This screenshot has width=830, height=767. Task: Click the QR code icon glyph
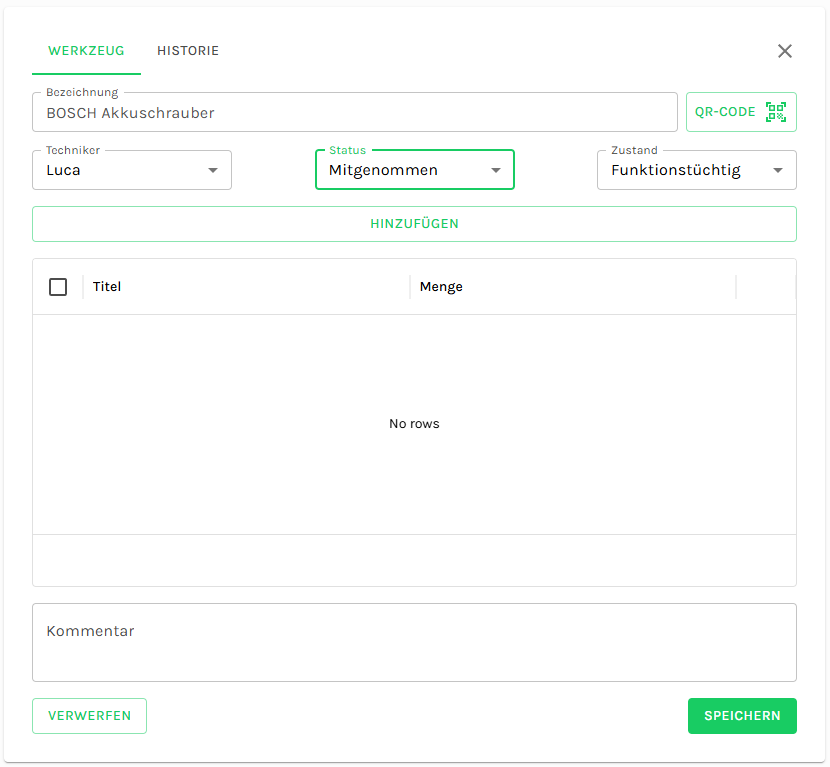(x=776, y=112)
